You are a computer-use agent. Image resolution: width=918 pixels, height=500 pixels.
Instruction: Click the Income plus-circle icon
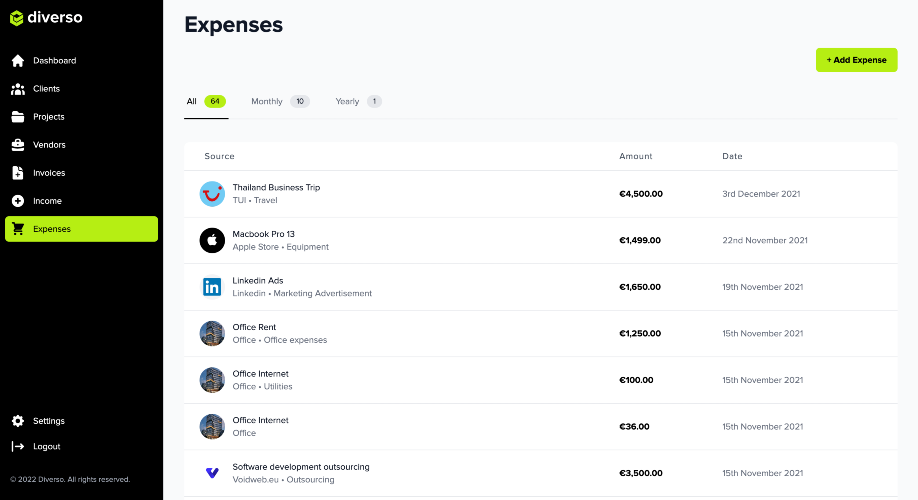click(18, 201)
